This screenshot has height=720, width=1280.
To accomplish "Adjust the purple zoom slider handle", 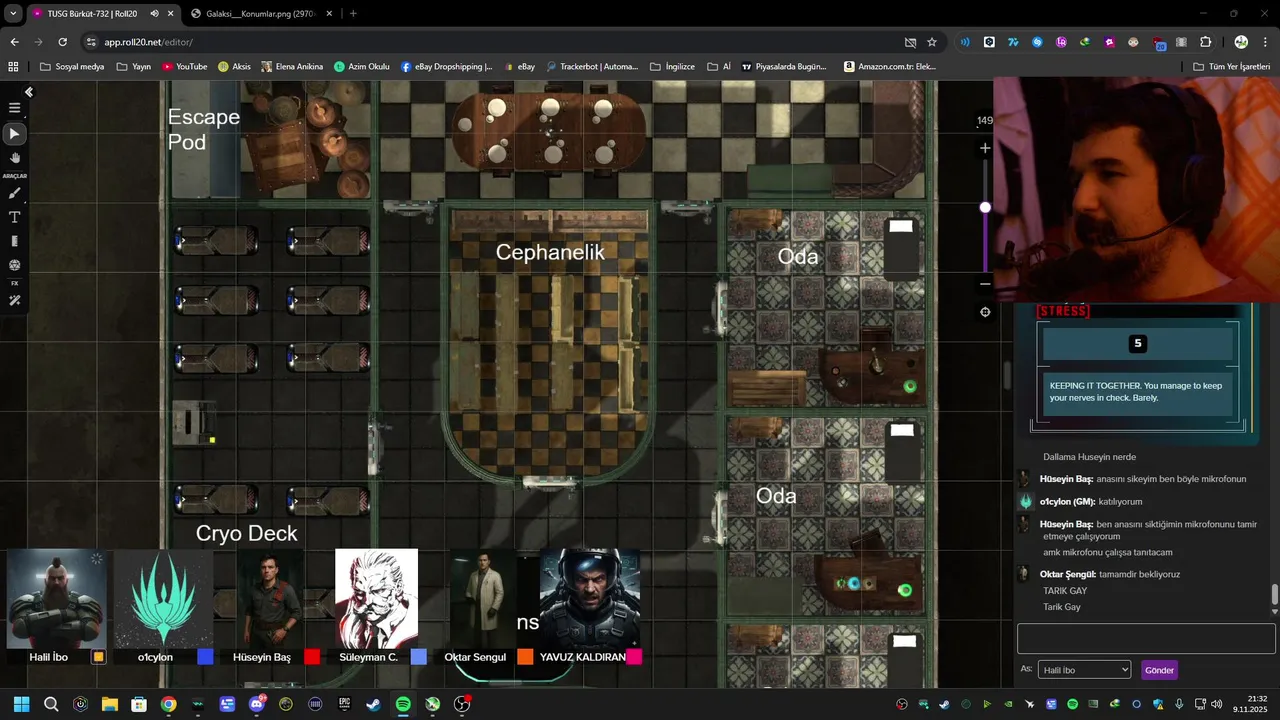I will pos(985,207).
